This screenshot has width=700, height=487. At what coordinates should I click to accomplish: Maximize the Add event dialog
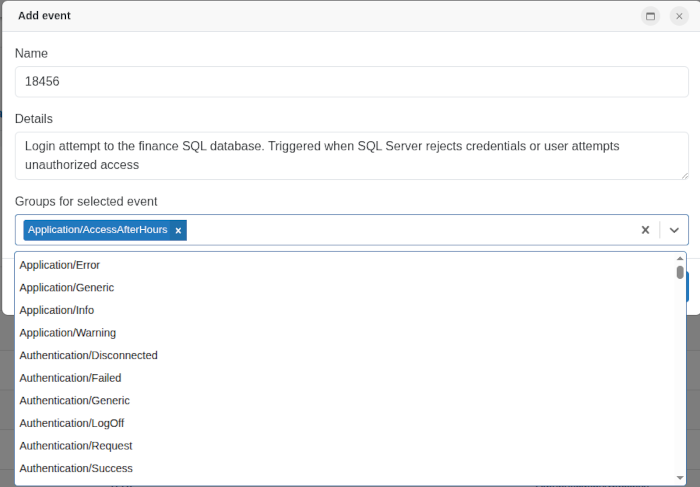[650, 16]
